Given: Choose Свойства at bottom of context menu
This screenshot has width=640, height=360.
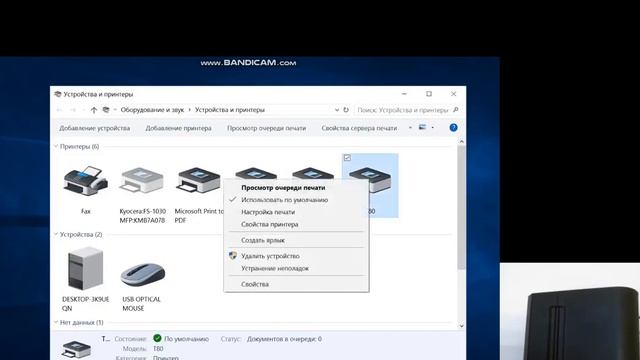Looking at the screenshot, I should 255,284.
